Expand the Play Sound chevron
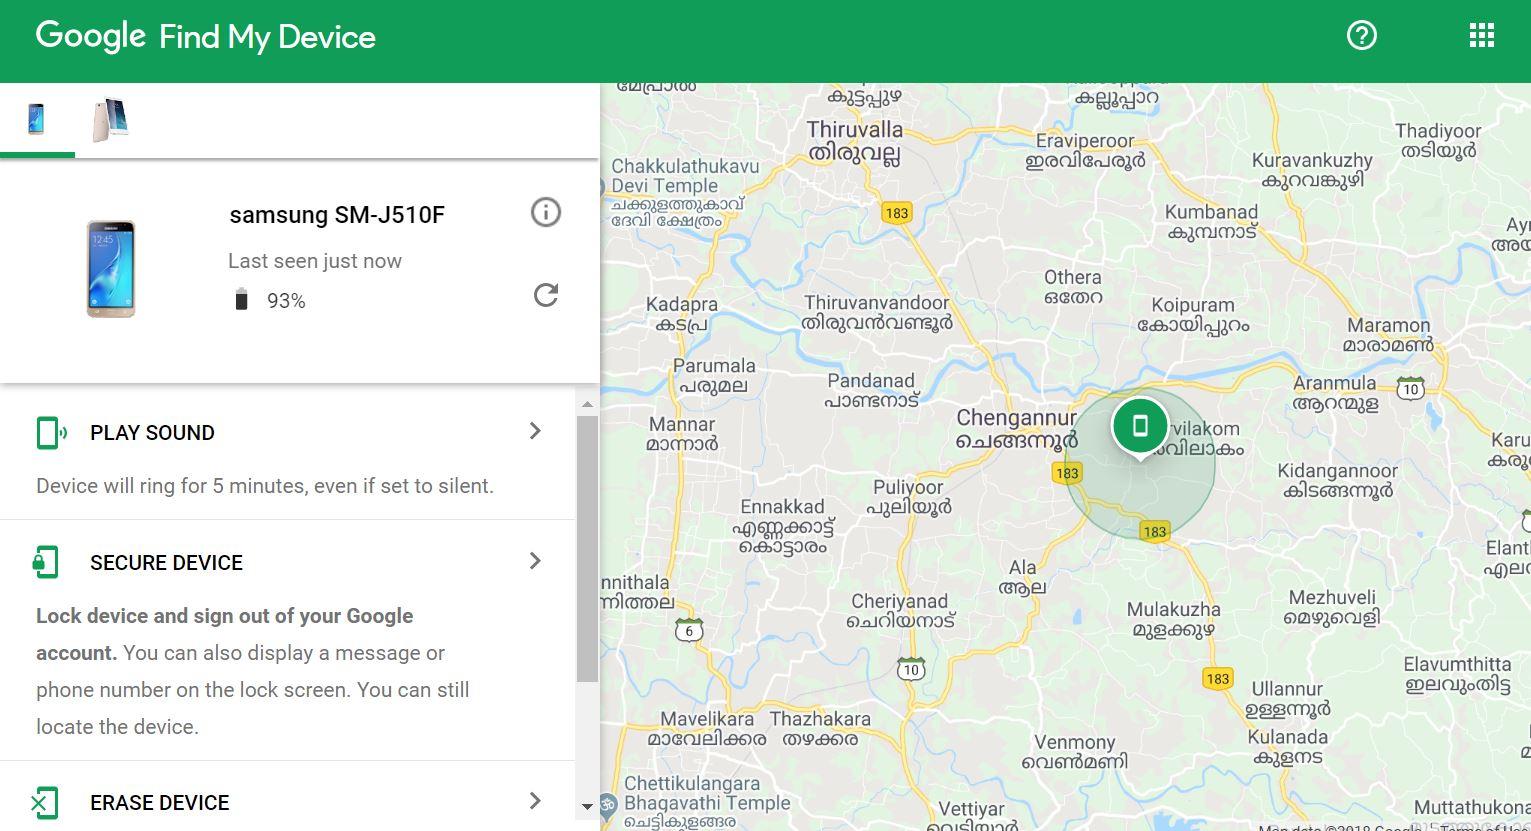1531x831 pixels. click(x=535, y=431)
